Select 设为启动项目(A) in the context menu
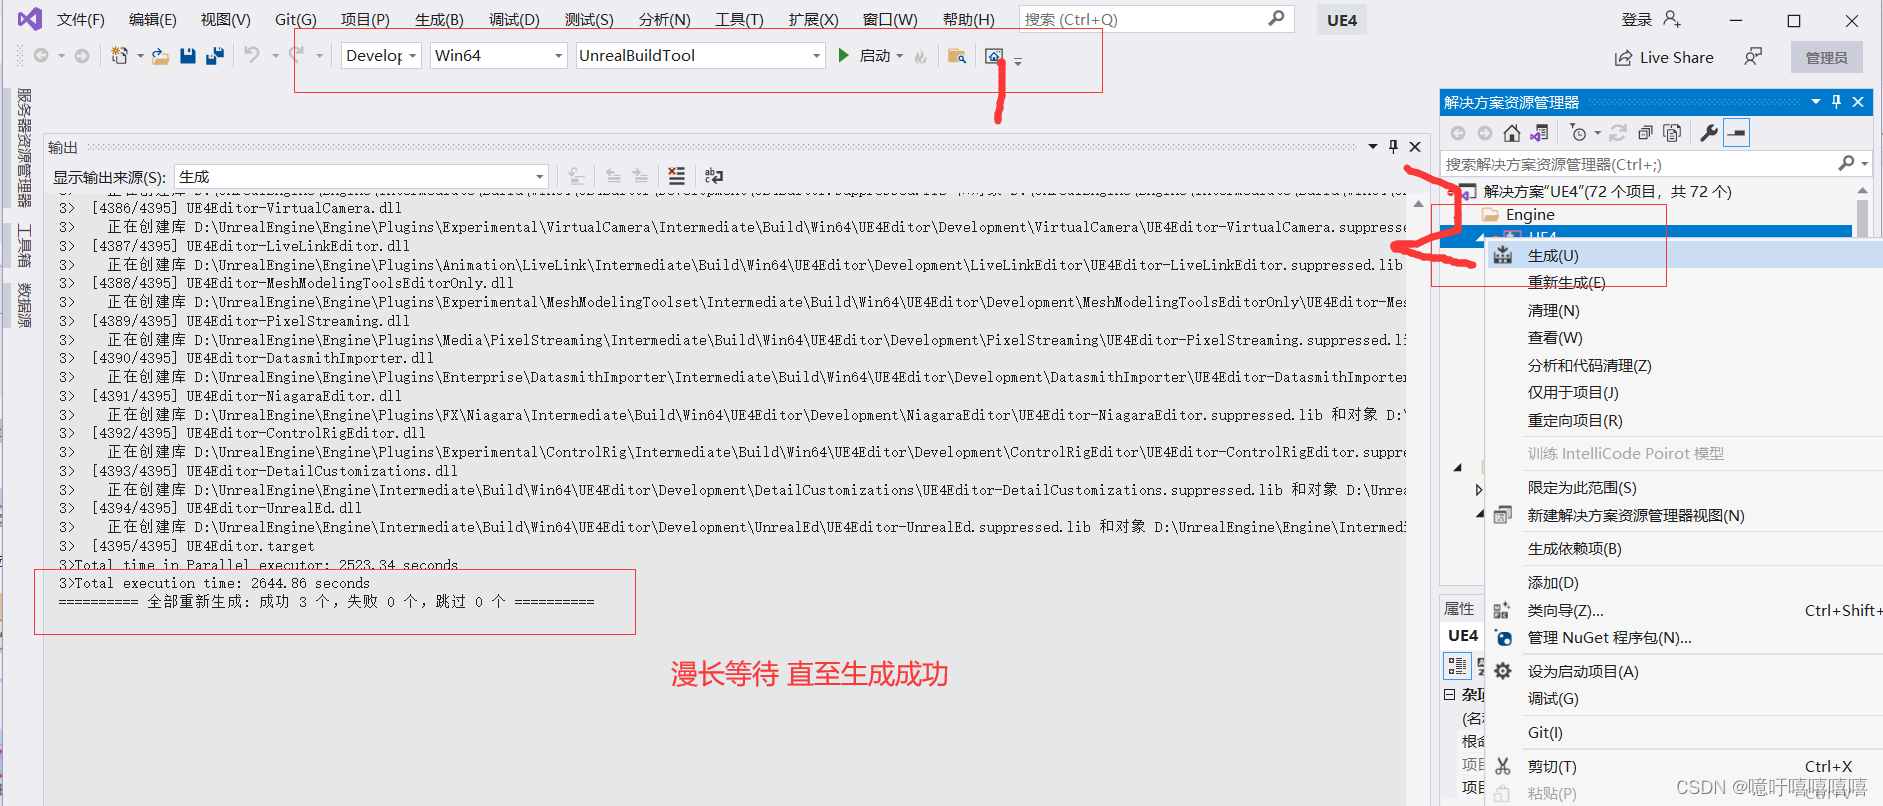 point(1683,671)
